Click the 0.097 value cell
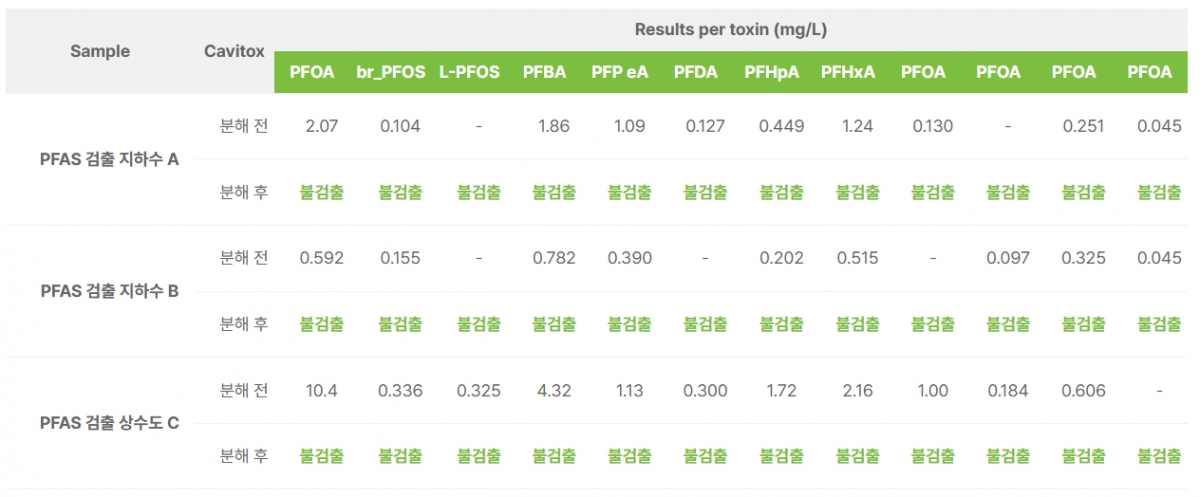Viewport: 1200px width, 497px height. coord(1007,258)
